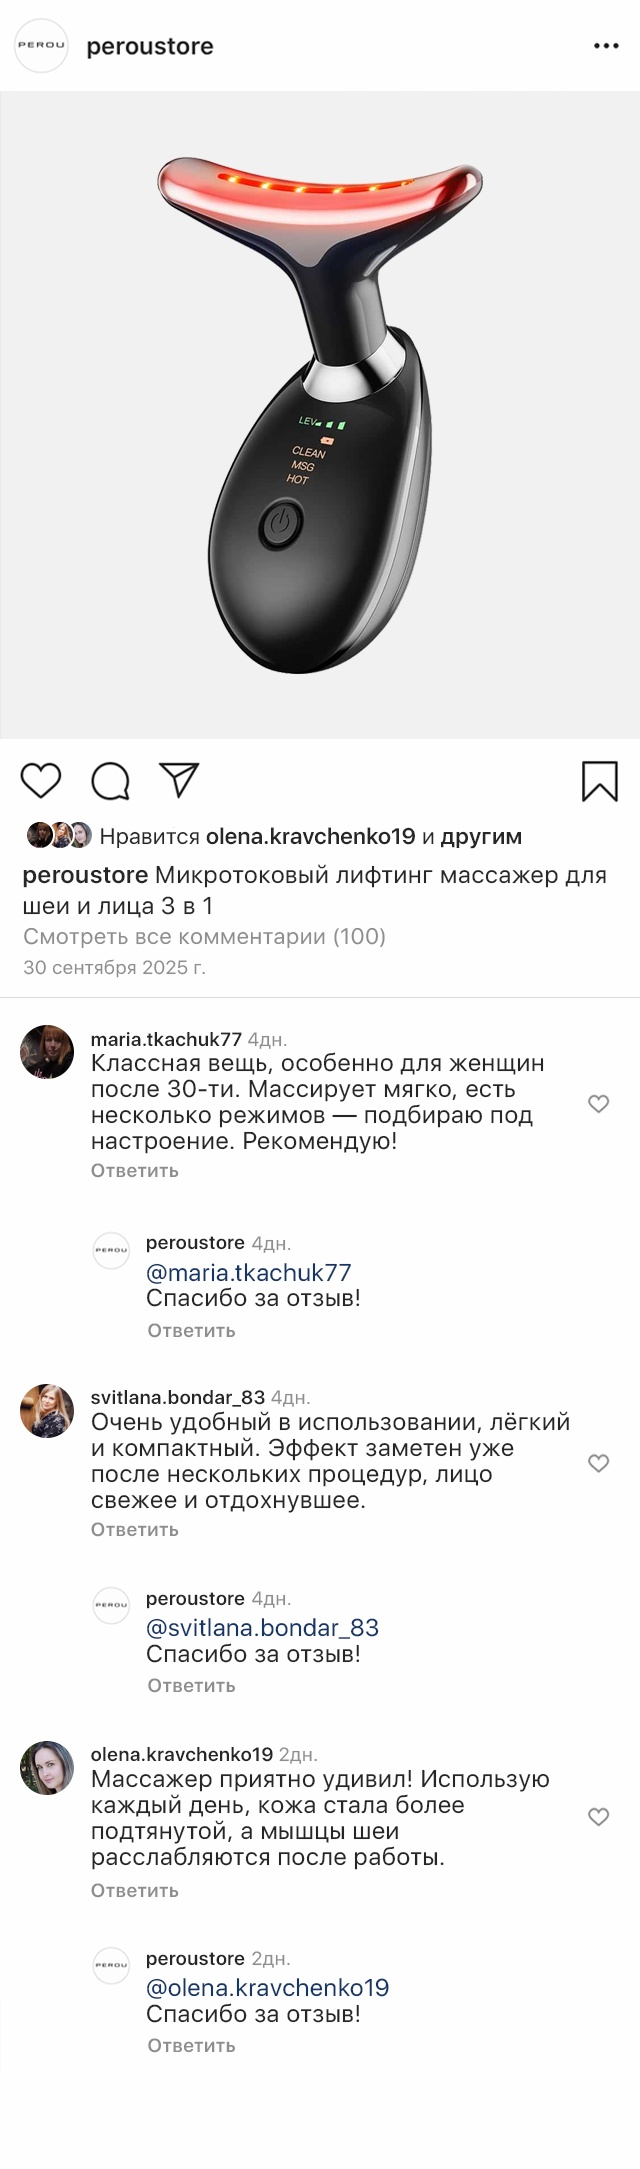Like the post with the heart icon
Viewport: 640px width, 2169px height.
coord(41,780)
